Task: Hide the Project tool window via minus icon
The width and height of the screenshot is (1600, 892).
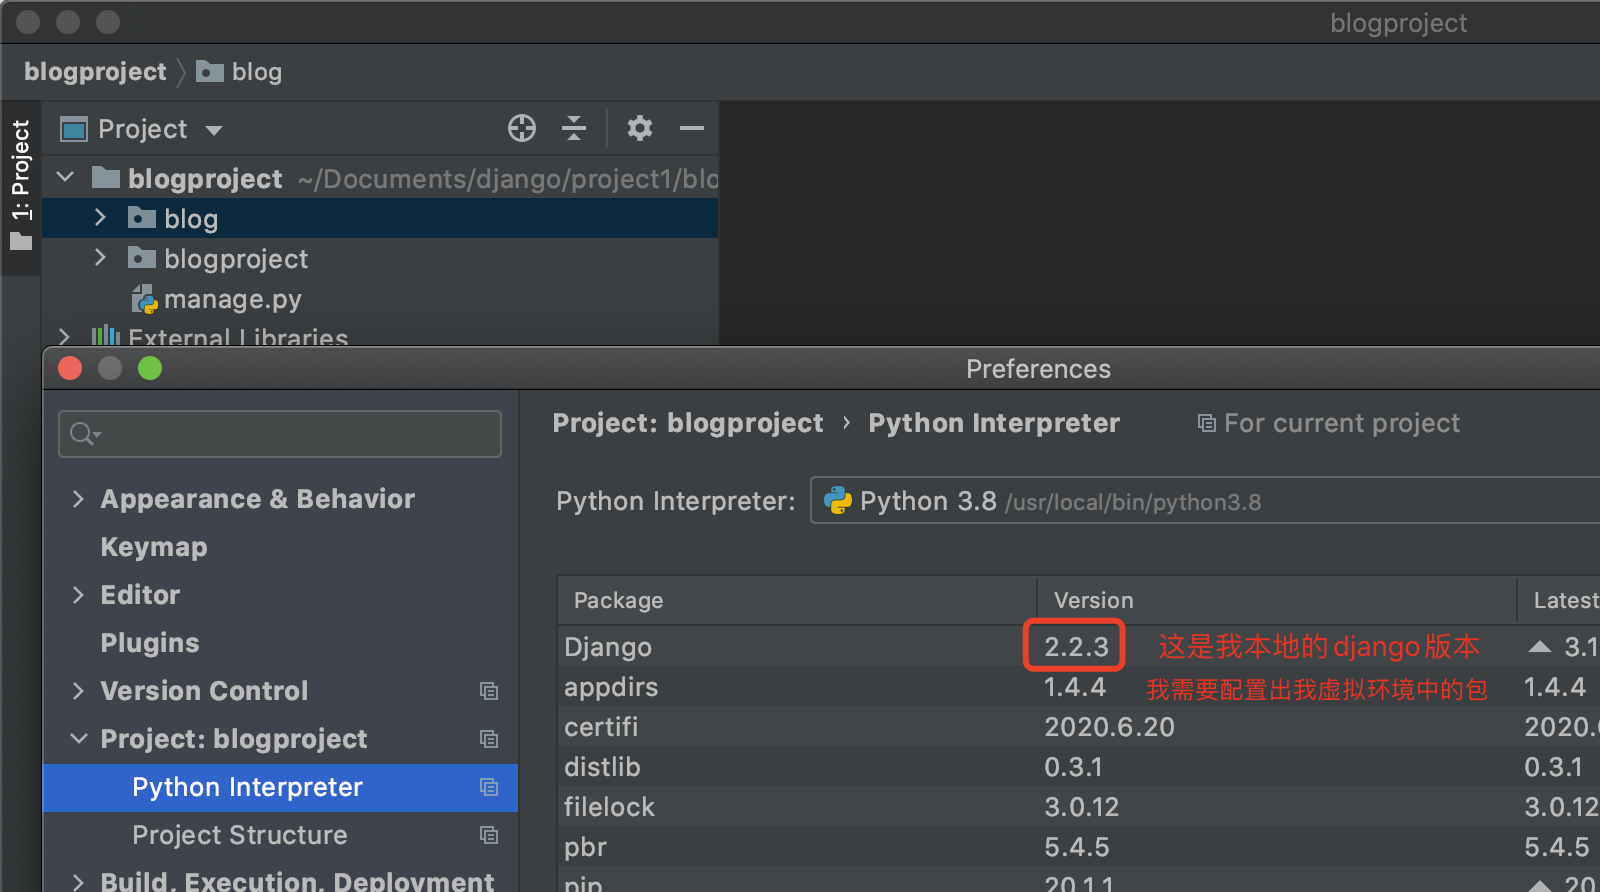Action: 692,128
